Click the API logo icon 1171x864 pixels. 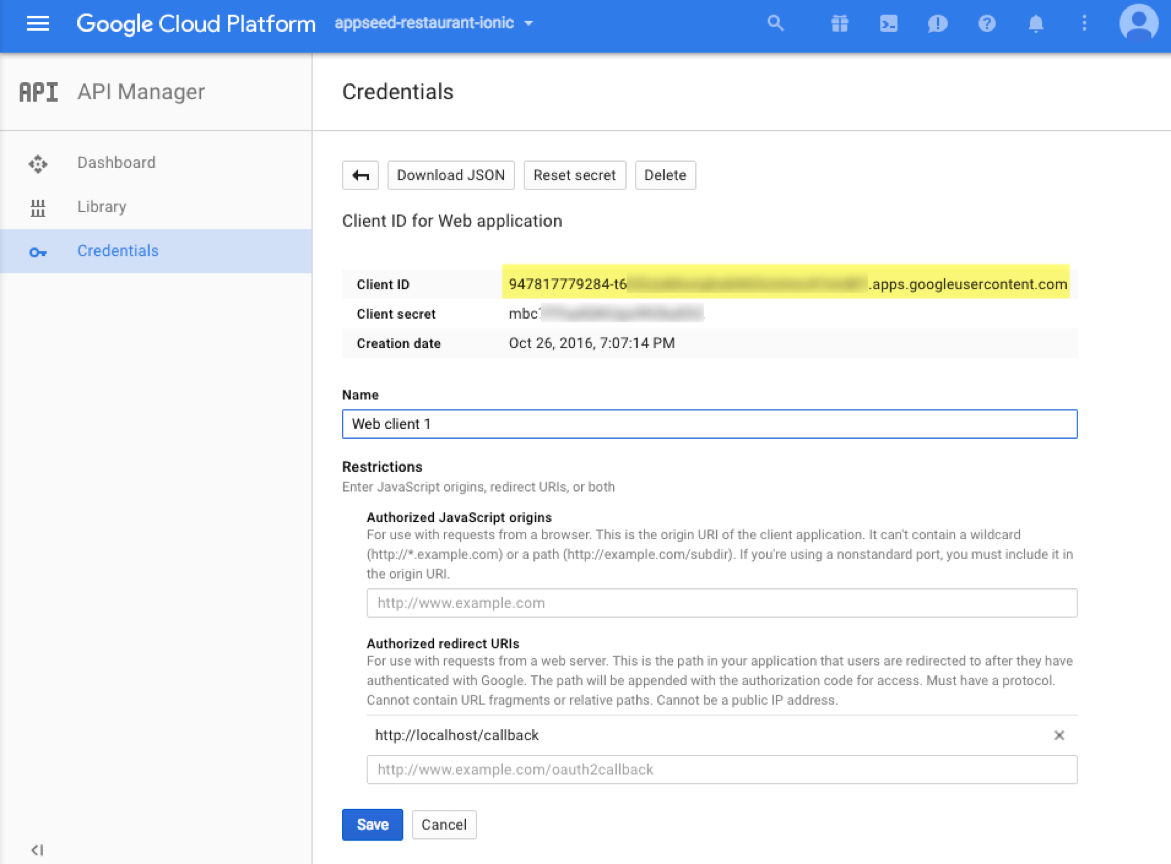39,92
